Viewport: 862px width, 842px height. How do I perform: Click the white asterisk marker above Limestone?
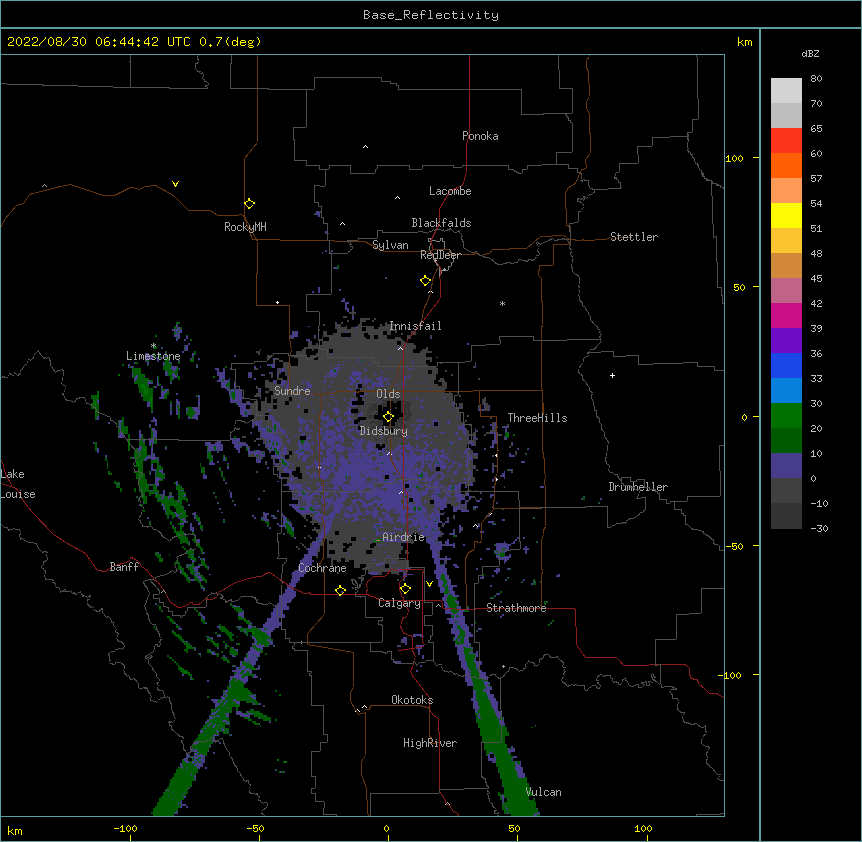pos(154,346)
